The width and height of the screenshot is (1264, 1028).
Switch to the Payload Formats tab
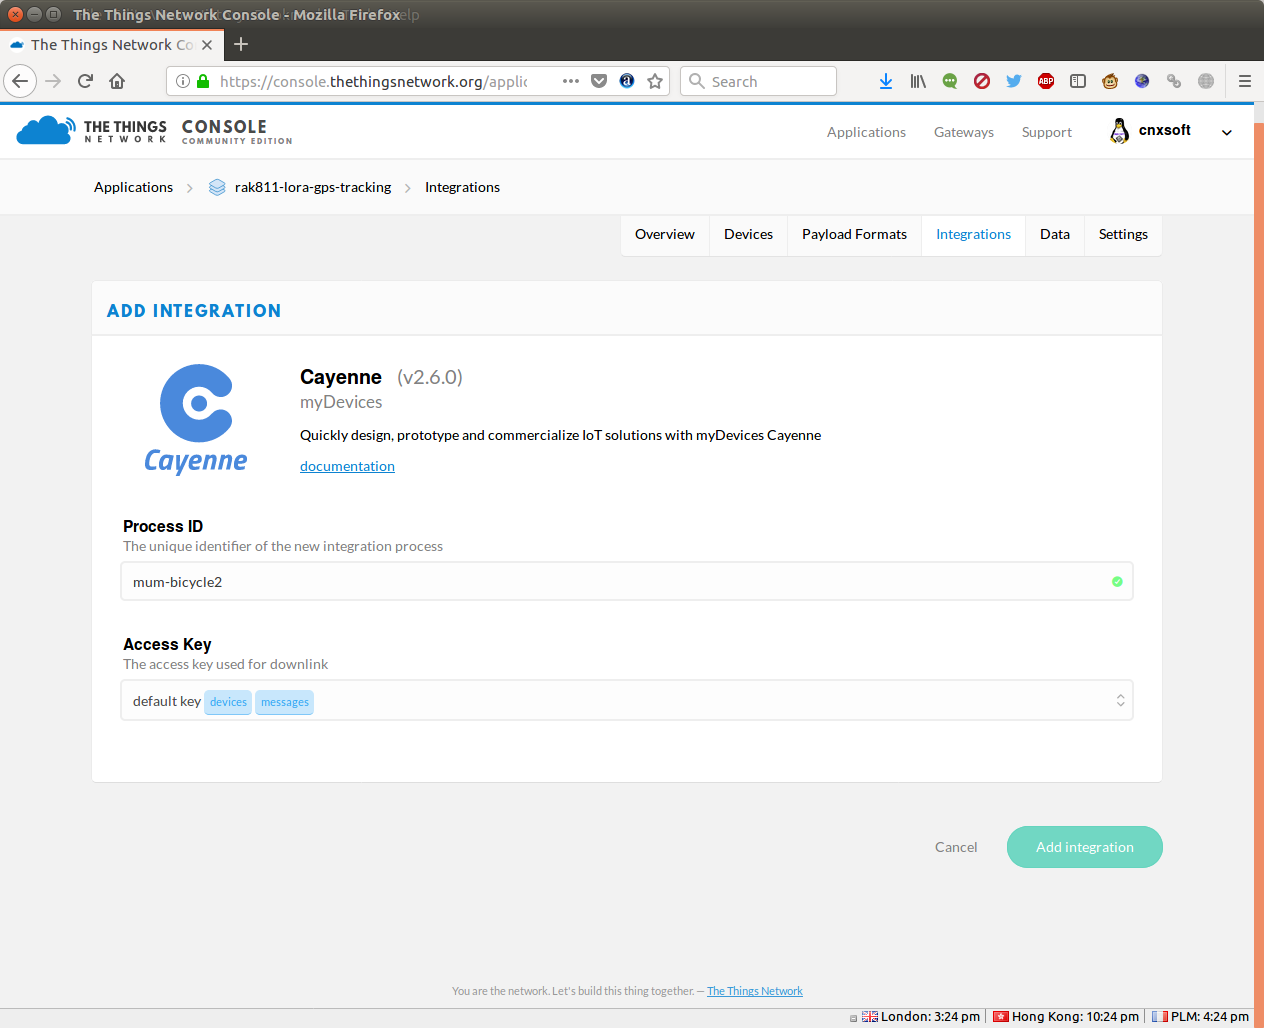coord(854,235)
